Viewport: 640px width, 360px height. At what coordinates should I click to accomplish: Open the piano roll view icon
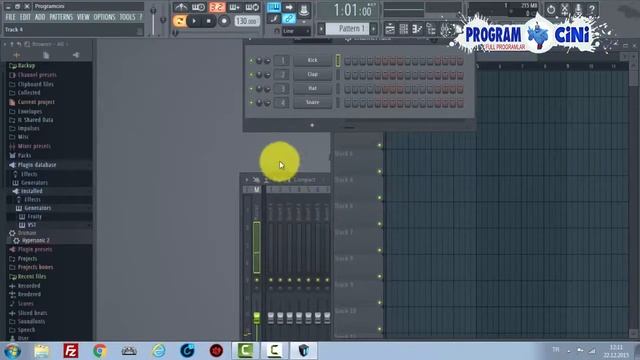[x=417, y=29]
